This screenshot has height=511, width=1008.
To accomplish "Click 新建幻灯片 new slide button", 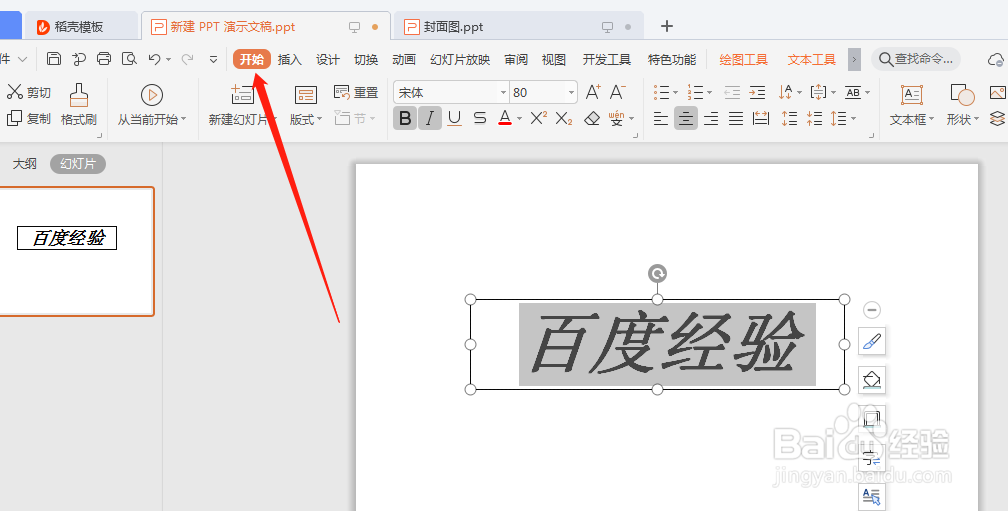I will [x=242, y=104].
